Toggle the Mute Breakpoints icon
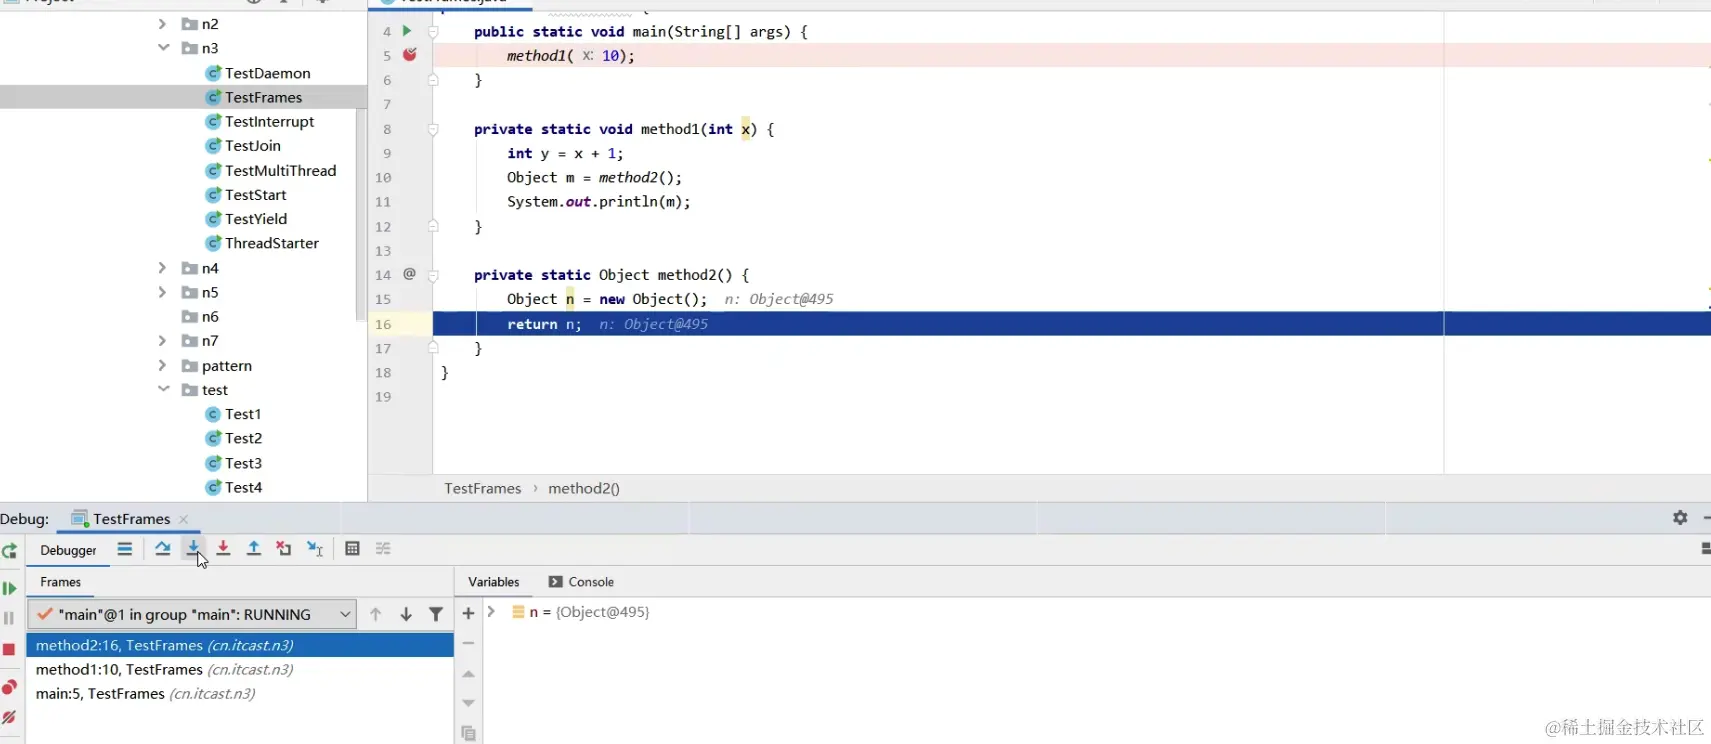The image size is (1711, 744). pos(9,717)
